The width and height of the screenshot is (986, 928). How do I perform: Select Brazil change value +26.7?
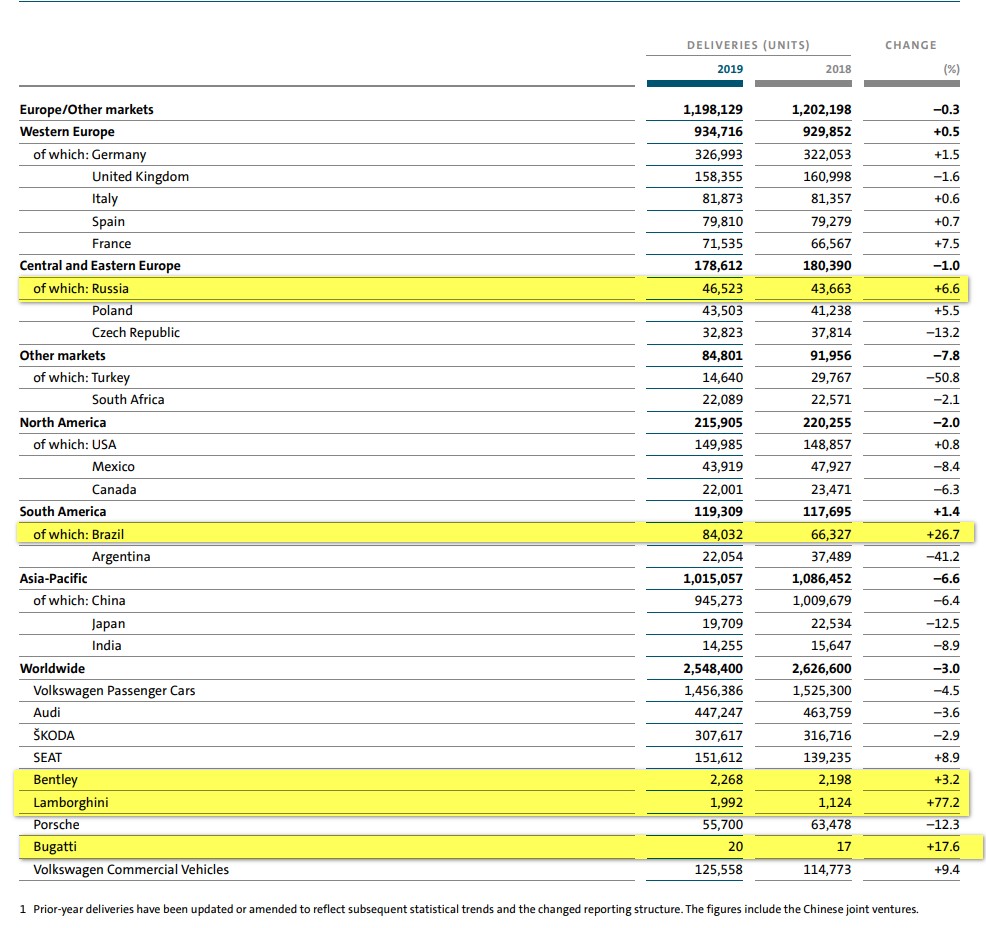pos(943,534)
